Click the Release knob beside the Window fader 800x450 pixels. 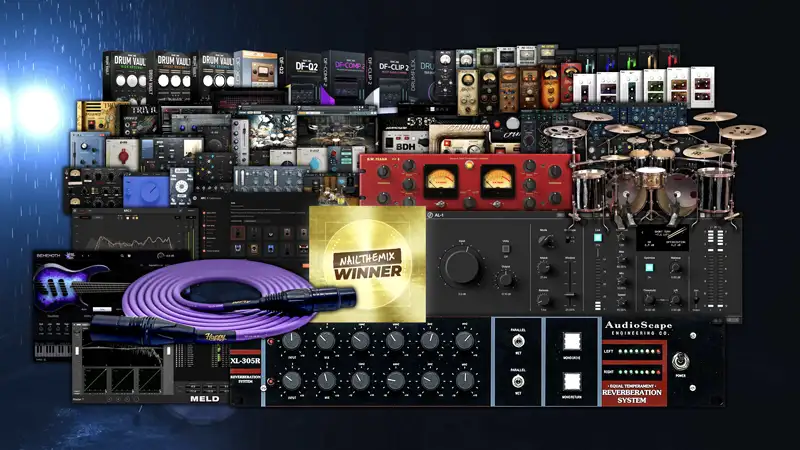pyautogui.click(x=544, y=300)
